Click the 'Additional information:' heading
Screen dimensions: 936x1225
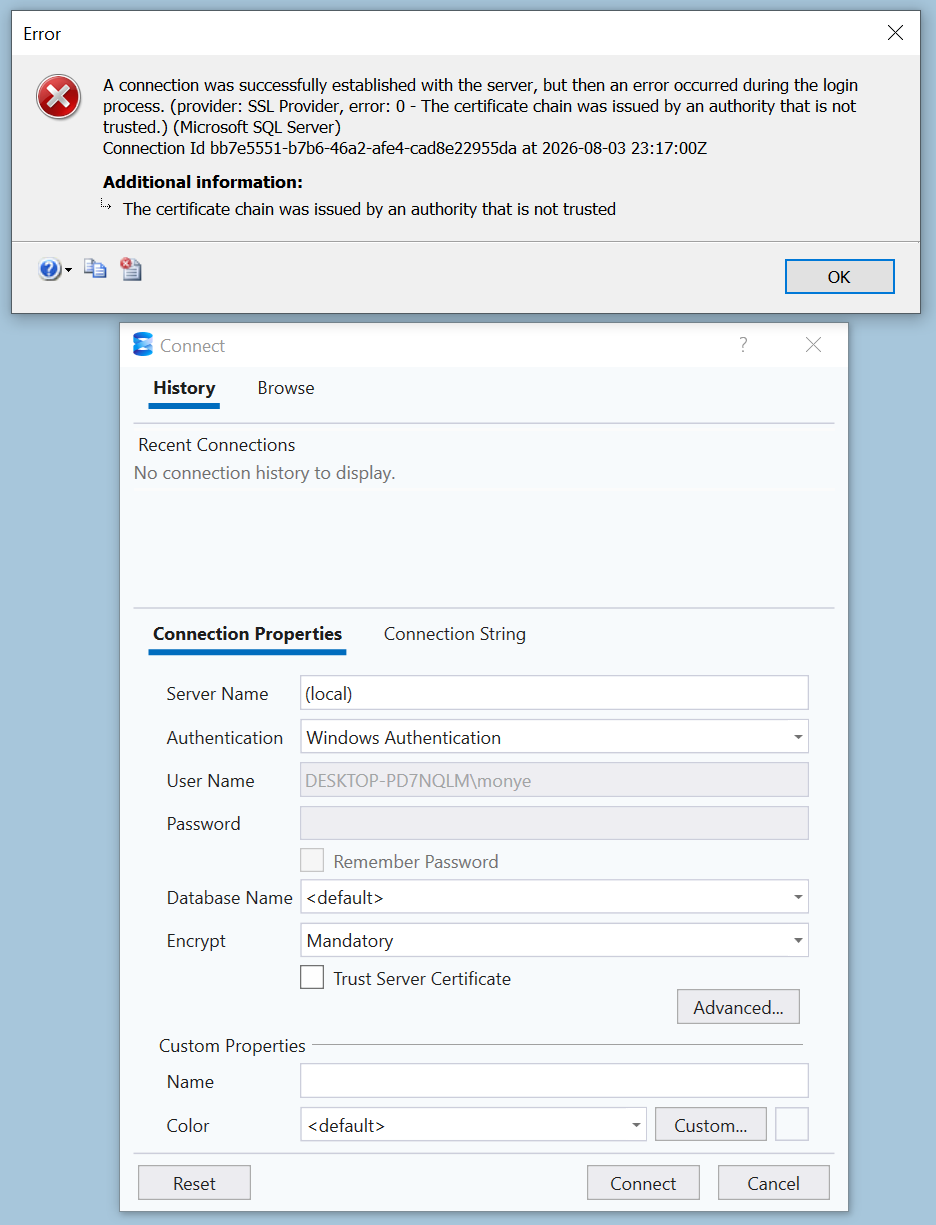[203, 182]
